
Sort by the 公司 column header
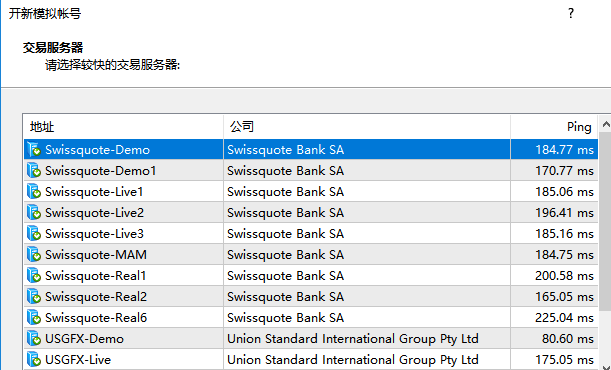367,127
